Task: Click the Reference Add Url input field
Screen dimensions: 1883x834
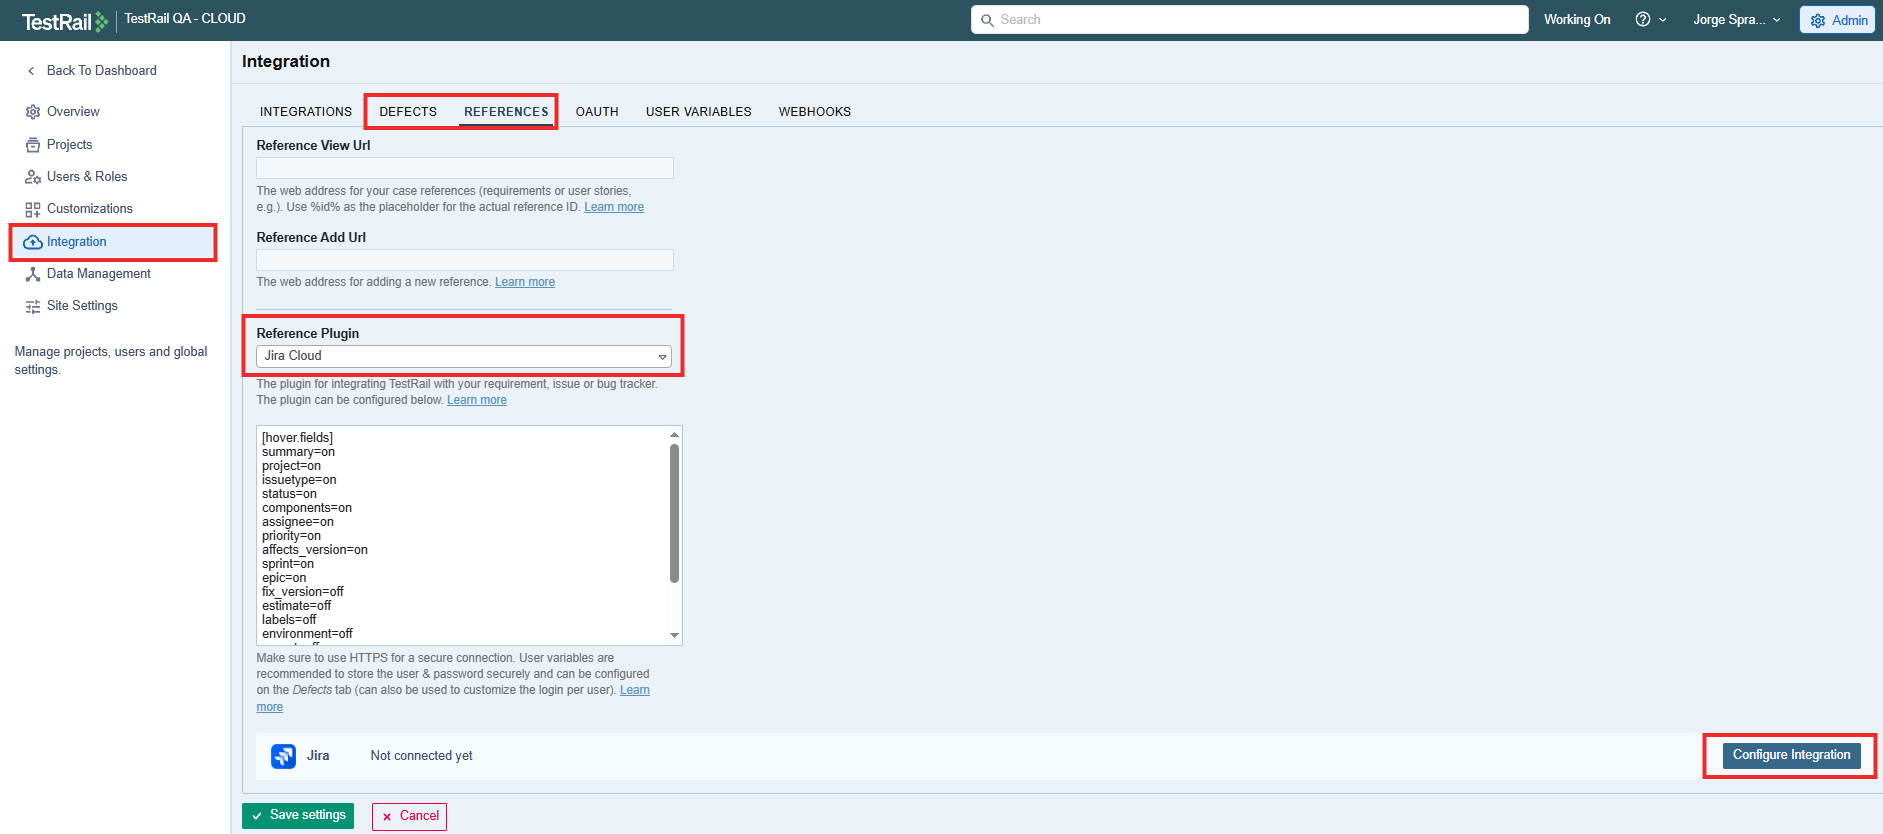Action: coord(465,260)
